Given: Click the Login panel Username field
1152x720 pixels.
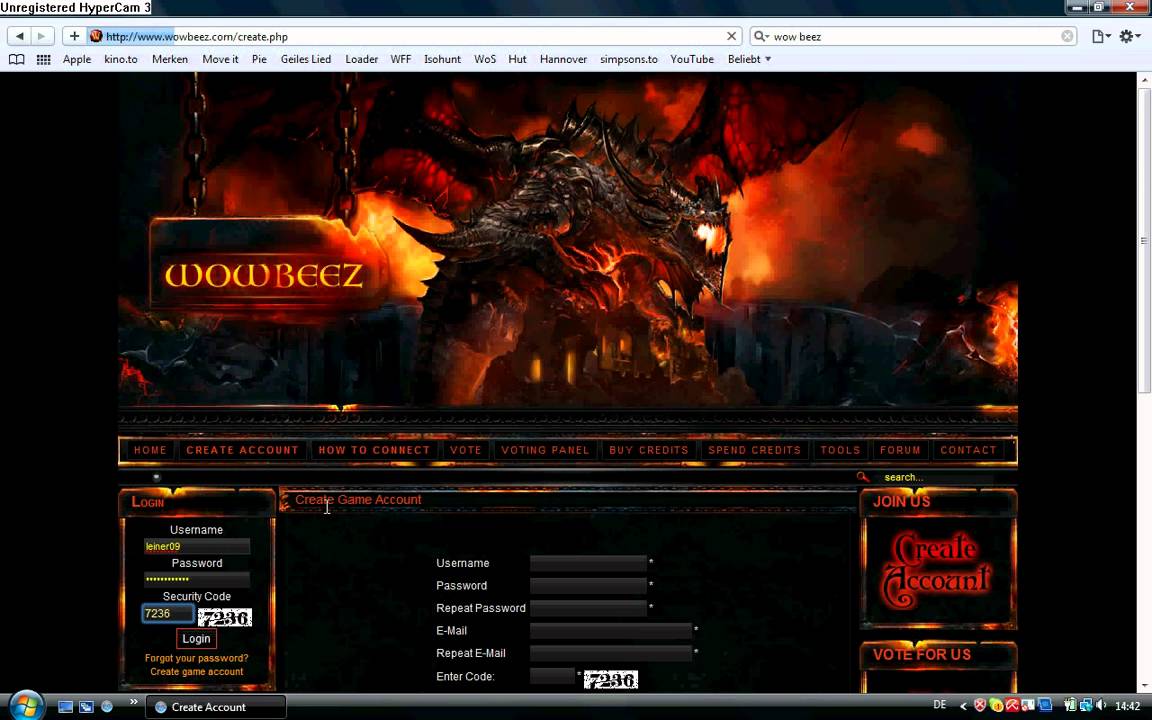Looking at the screenshot, I should [196, 546].
